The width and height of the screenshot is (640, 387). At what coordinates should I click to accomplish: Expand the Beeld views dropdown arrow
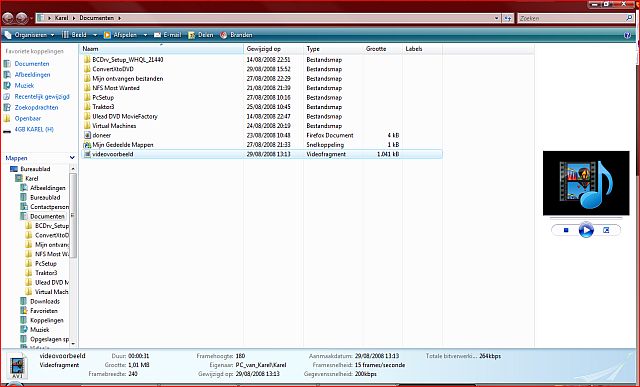[x=95, y=35]
